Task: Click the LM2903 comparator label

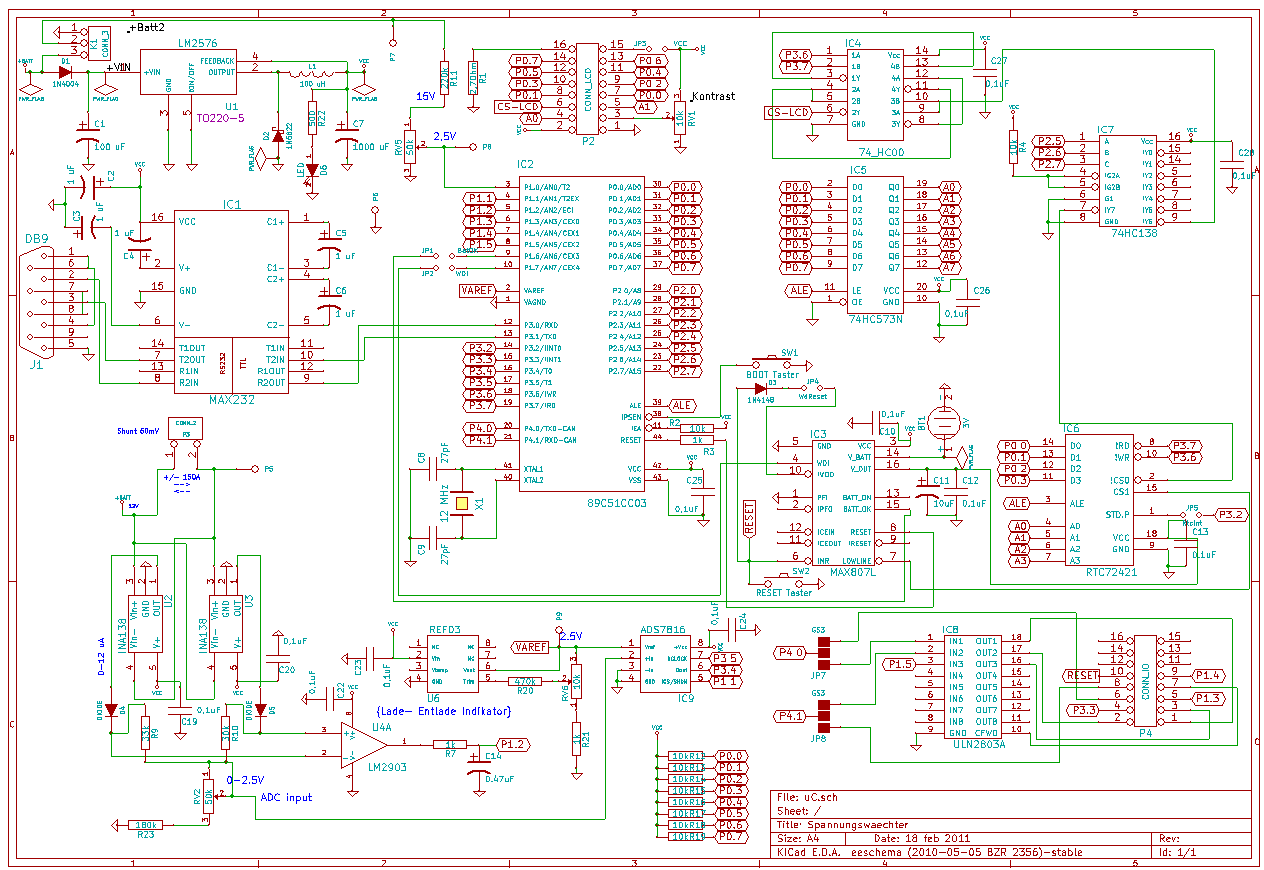Action: coord(385,766)
